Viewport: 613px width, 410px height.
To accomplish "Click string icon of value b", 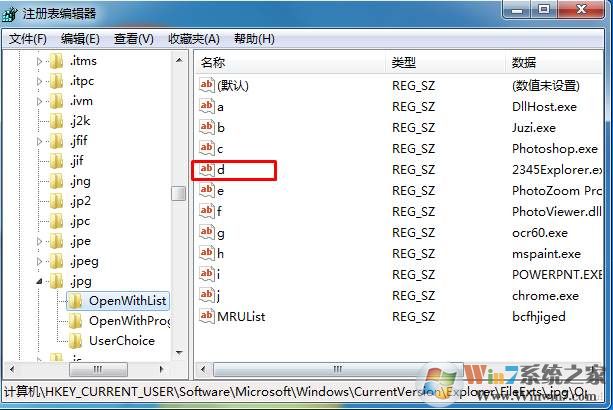I will (206, 127).
